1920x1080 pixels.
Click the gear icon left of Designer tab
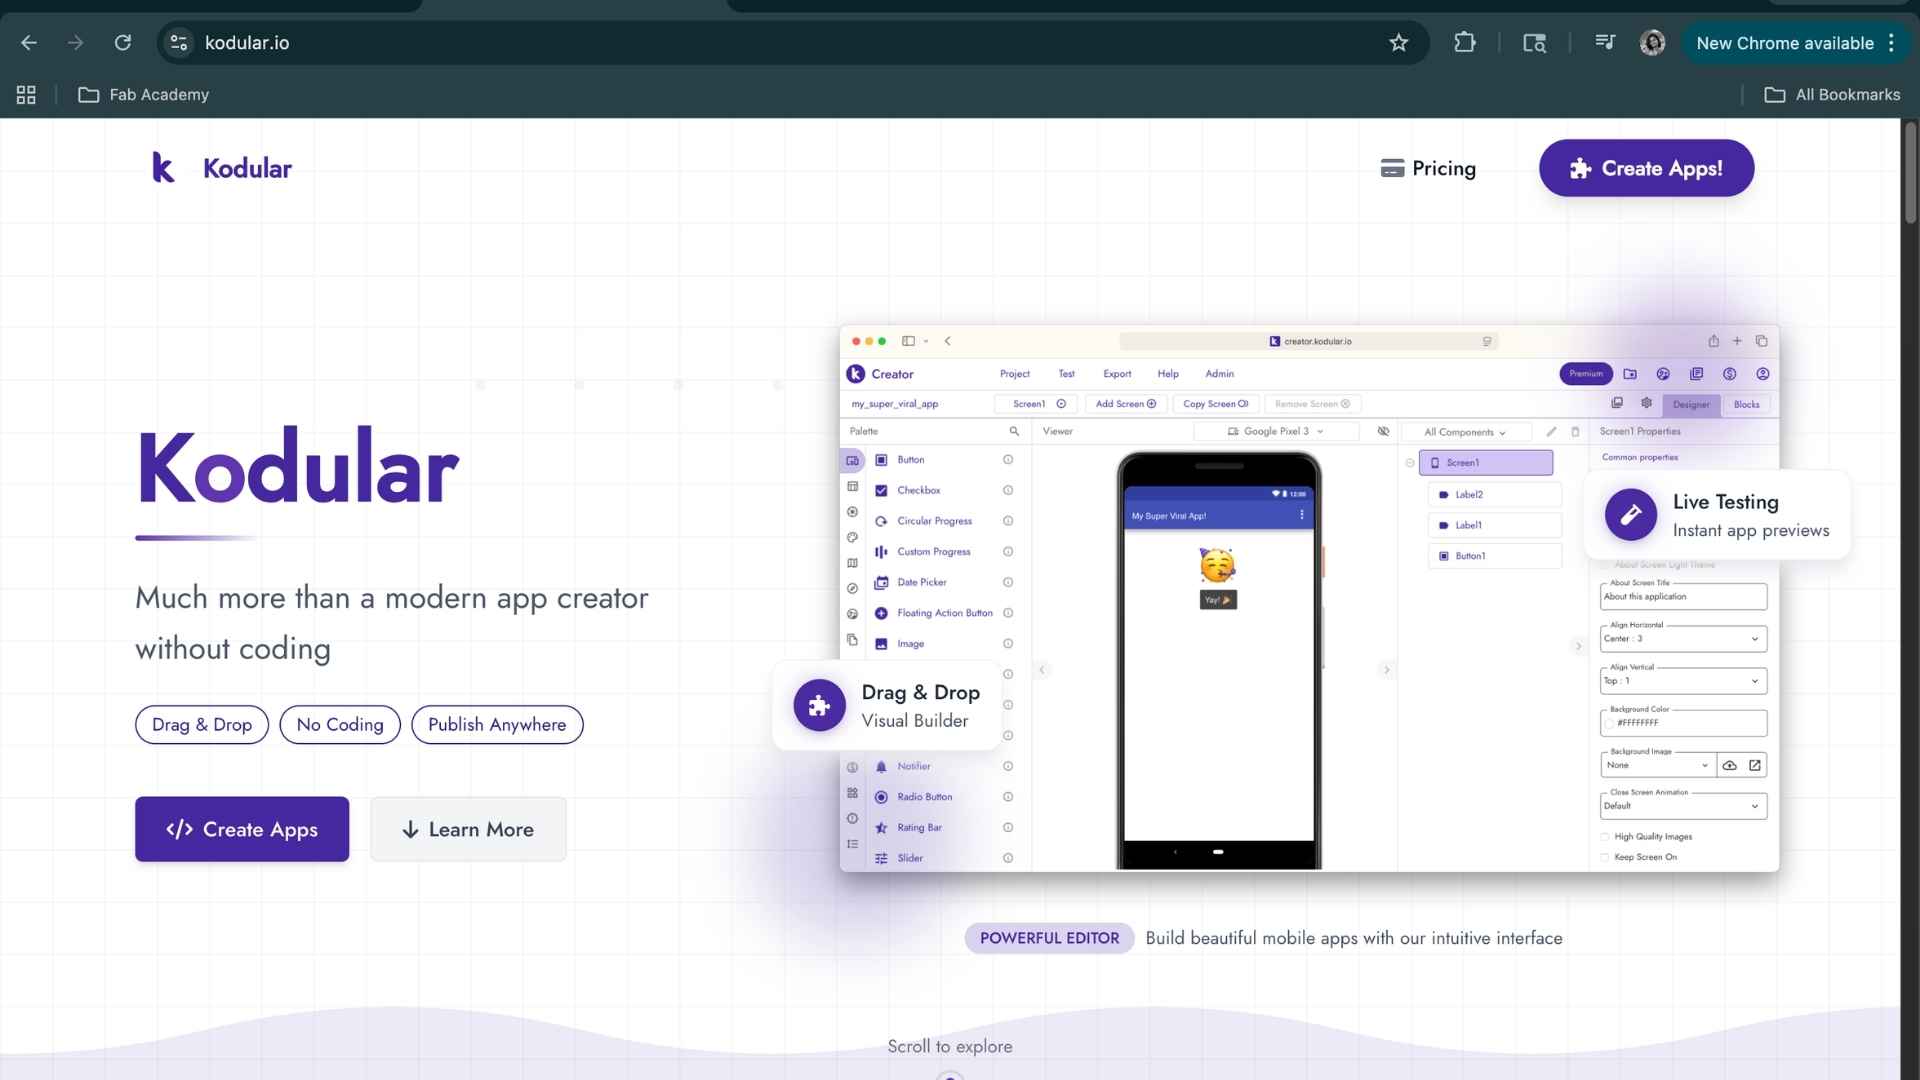tap(1646, 403)
